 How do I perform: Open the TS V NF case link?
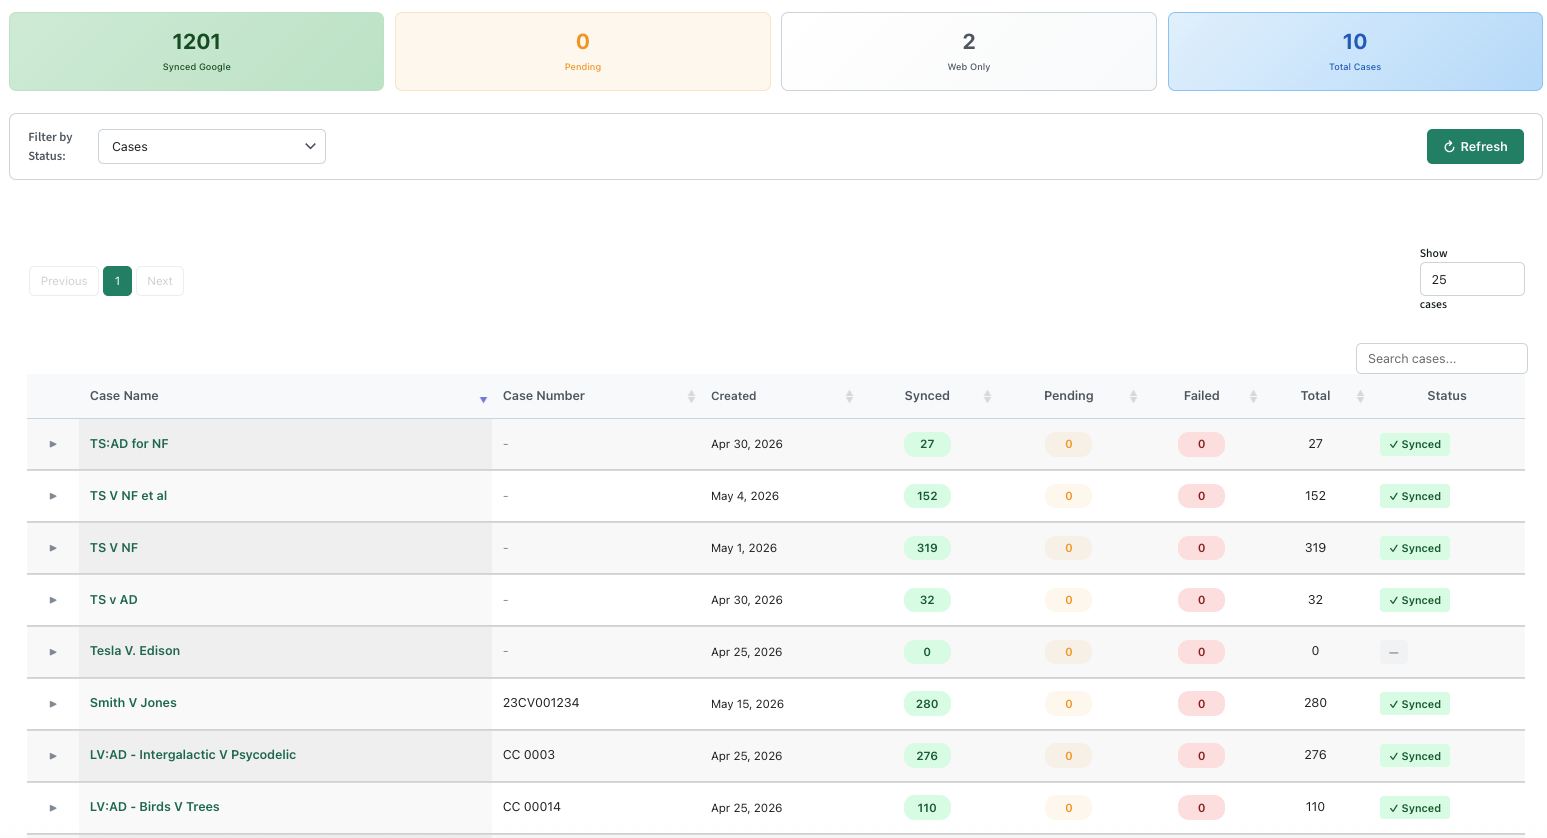114,548
